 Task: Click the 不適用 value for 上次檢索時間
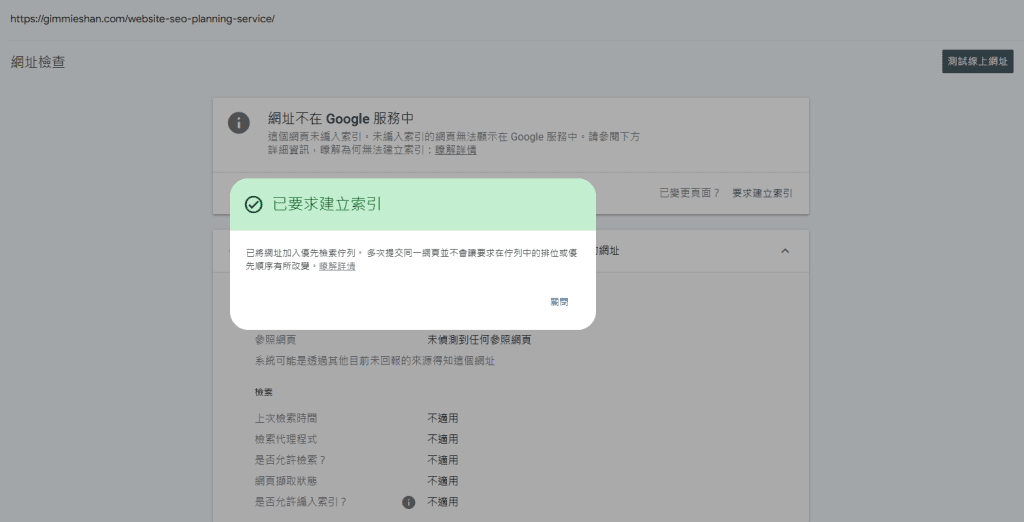click(x=443, y=418)
